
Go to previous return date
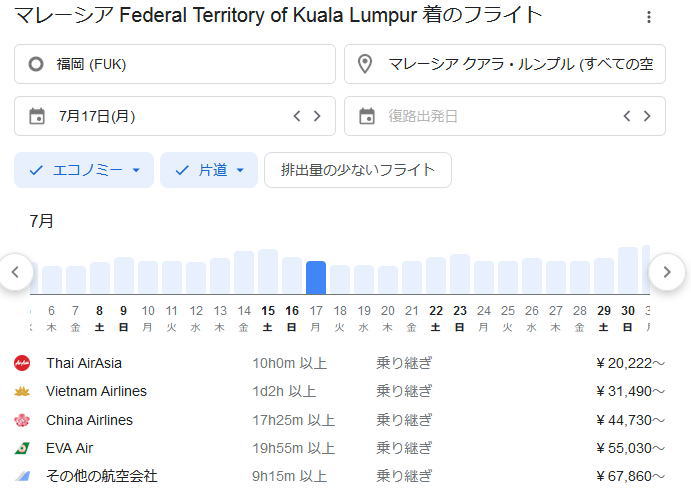pyautogui.click(x=627, y=116)
